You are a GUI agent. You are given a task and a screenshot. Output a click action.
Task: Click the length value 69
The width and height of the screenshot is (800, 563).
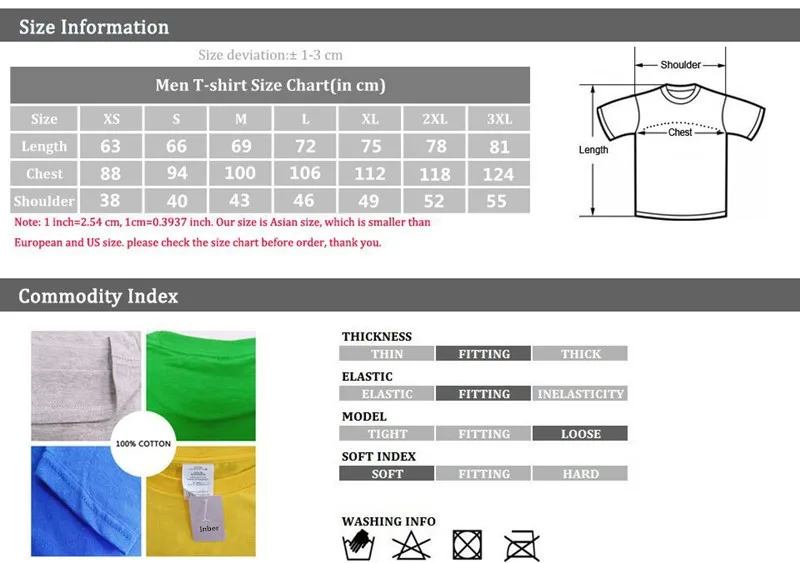pyautogui.click(x=240, y=146)
